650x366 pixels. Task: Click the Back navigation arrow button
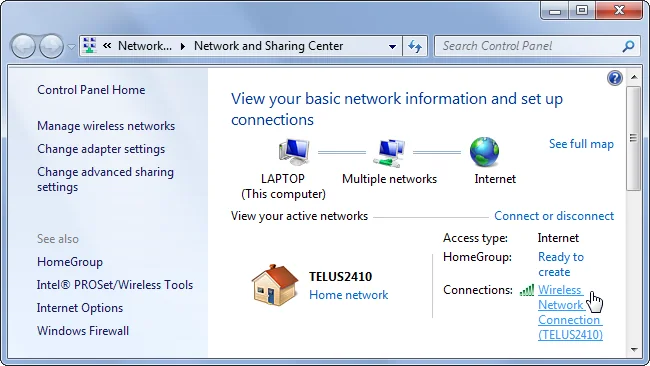(23, 46)
